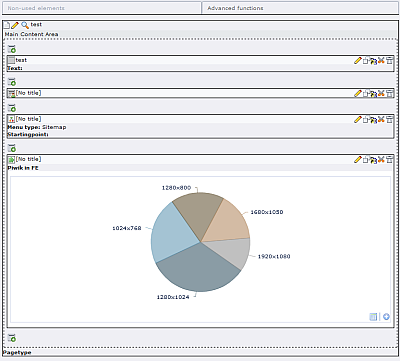Click the 'test' page title link
Image resolution: width=400 pixels, height=361 pixels.
pos(36,25)
